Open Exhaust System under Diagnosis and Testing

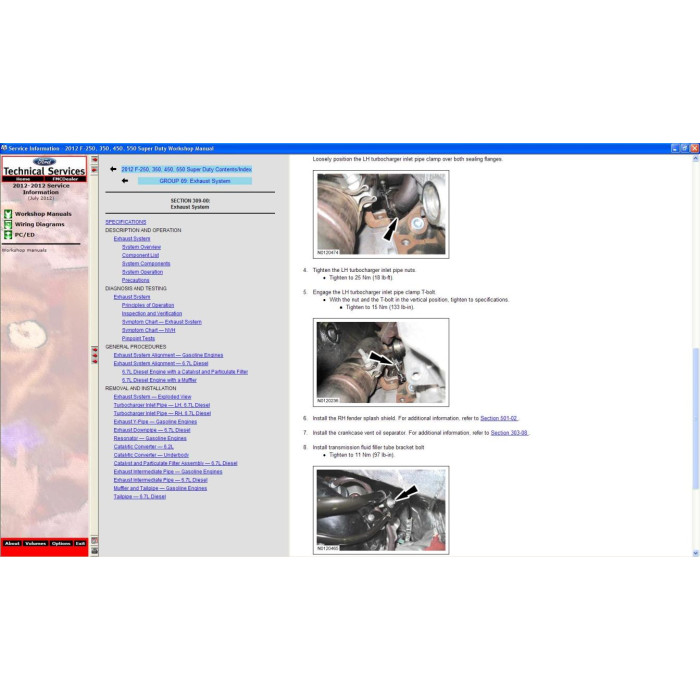point(132,297)
